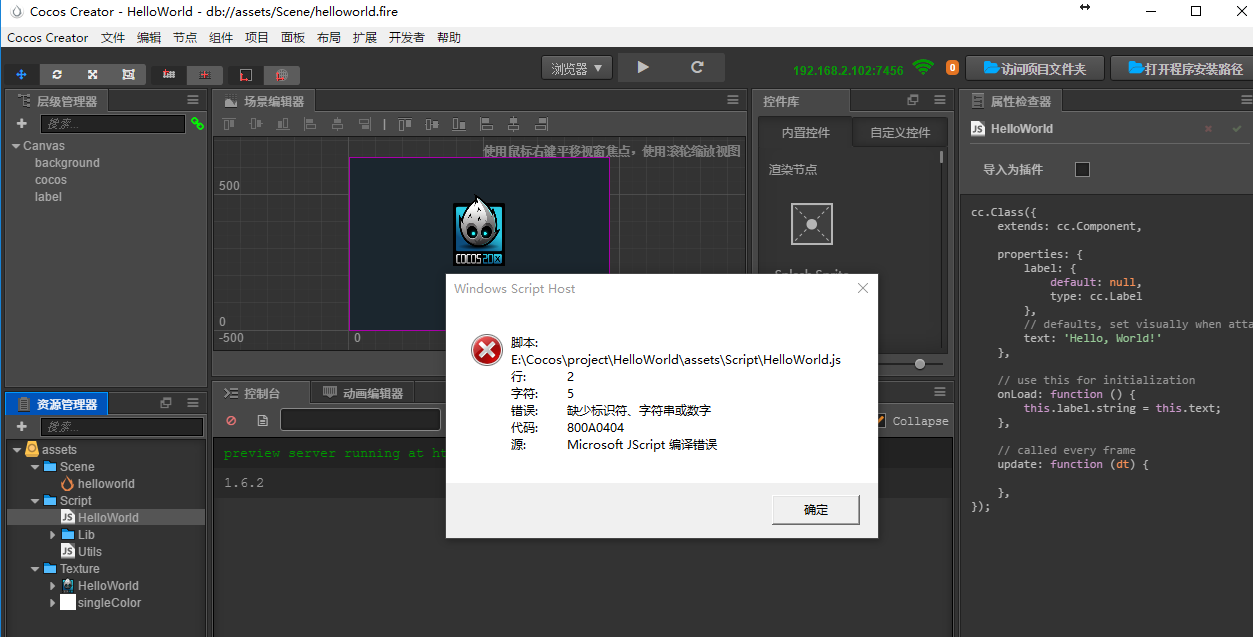This screenshot has height=637, width=1253.
Task: Open console log file icon
Action: point(262,421)
